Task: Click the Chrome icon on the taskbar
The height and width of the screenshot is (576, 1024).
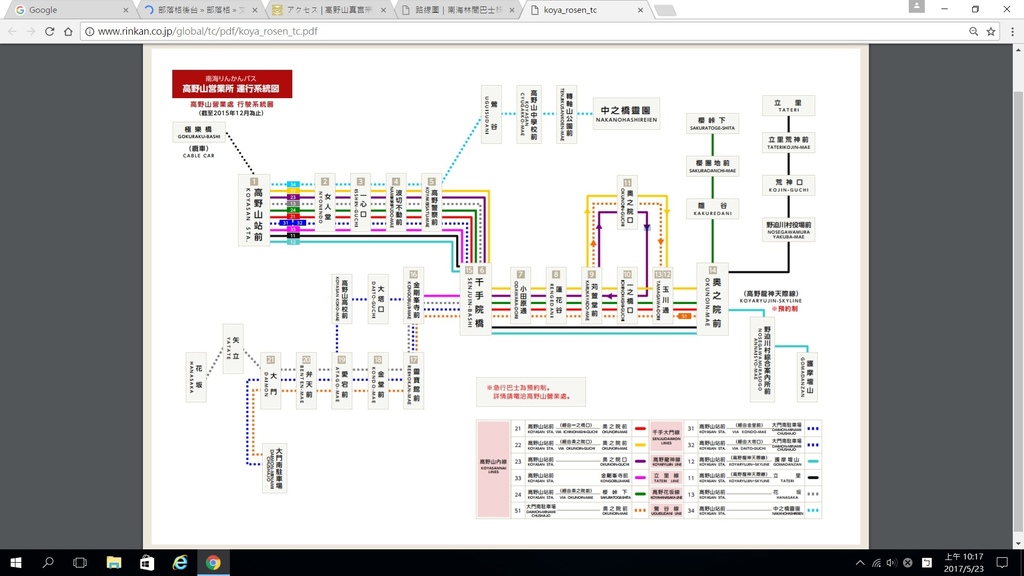Action: (213, 562)
